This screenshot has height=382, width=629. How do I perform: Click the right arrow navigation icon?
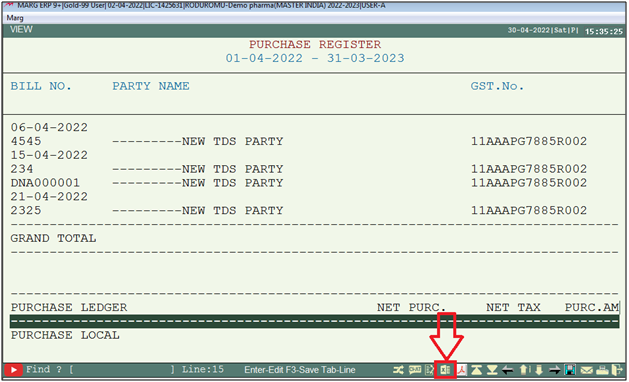[555, 370]
